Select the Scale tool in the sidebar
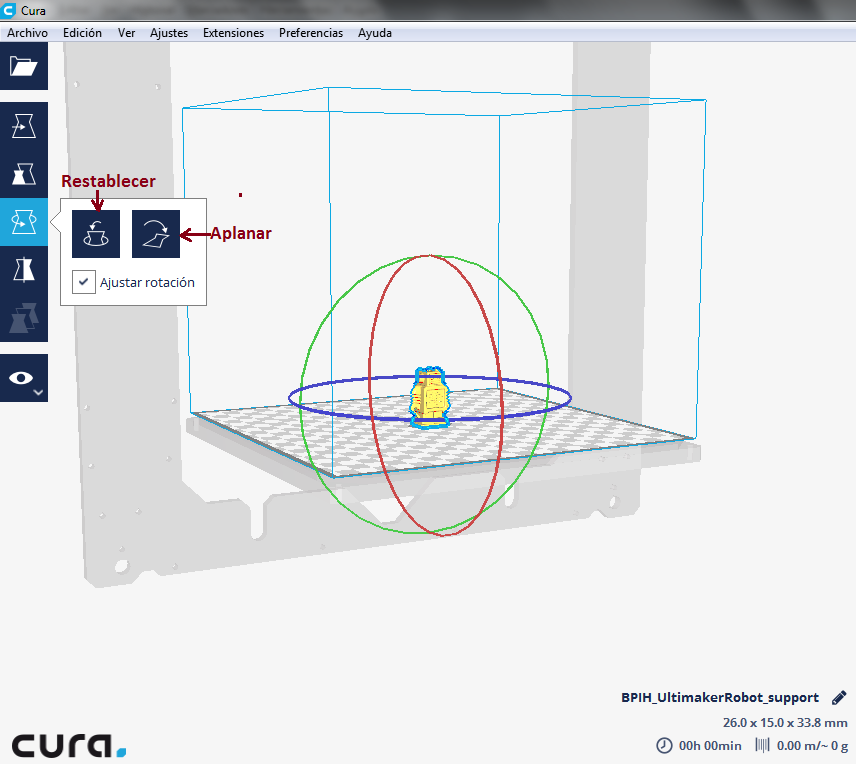856x764 pixels. pos(23,174)
